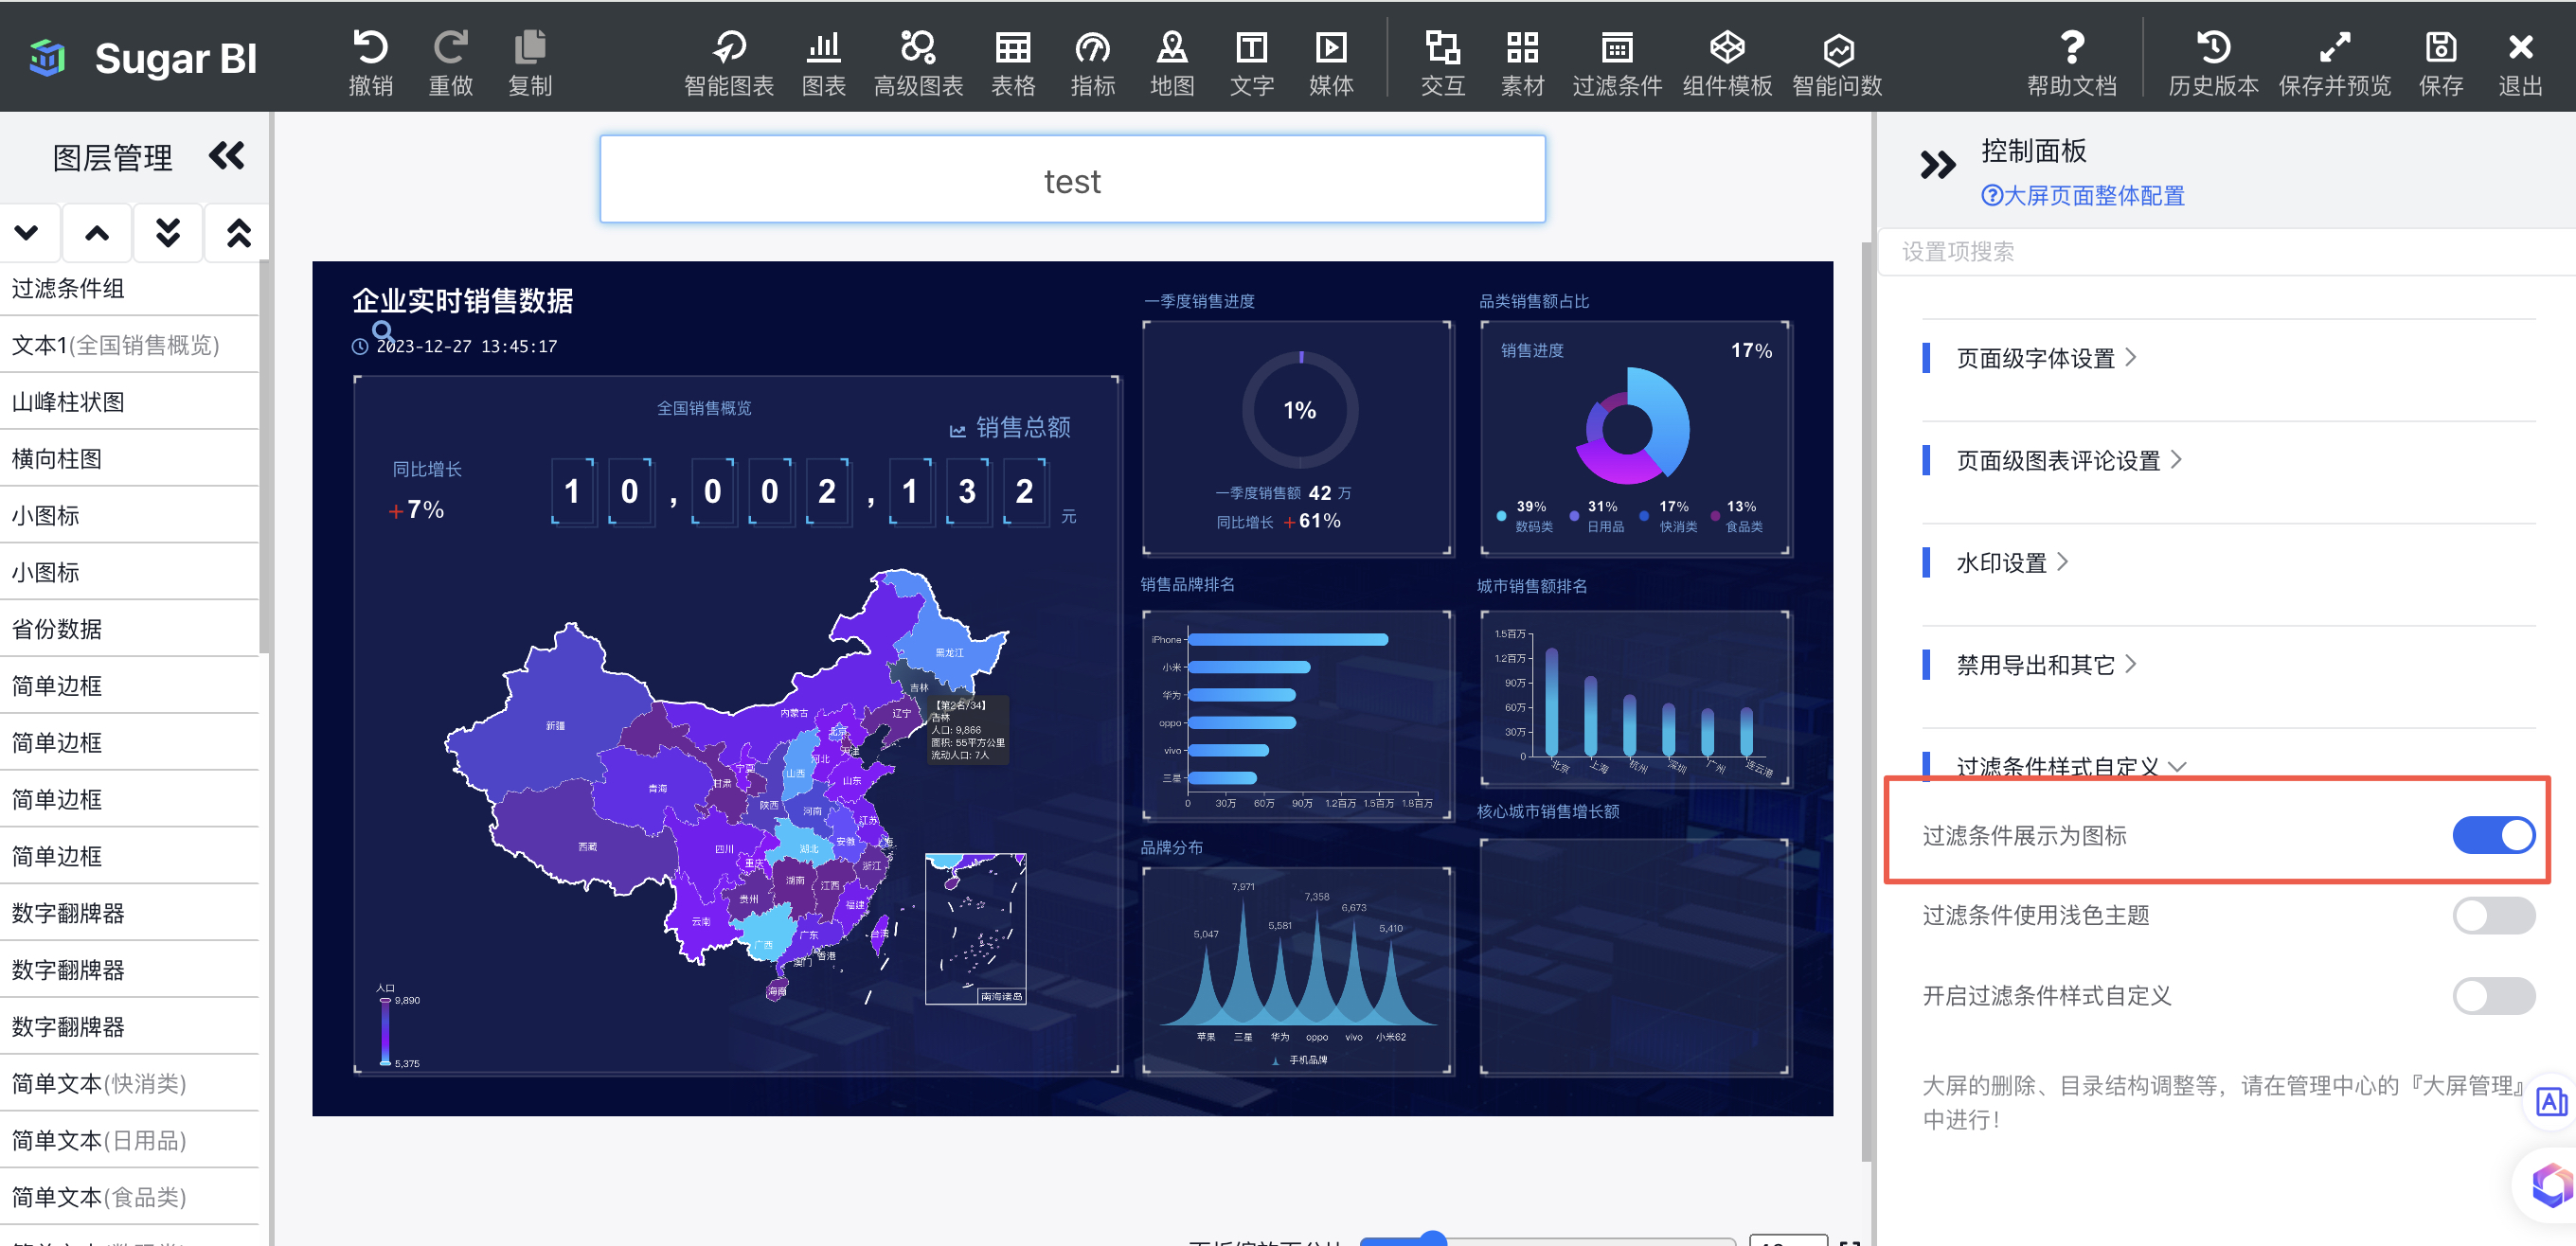Click the settings search field 设置项搜索

pyautogui.click(x=2226, y=252)
